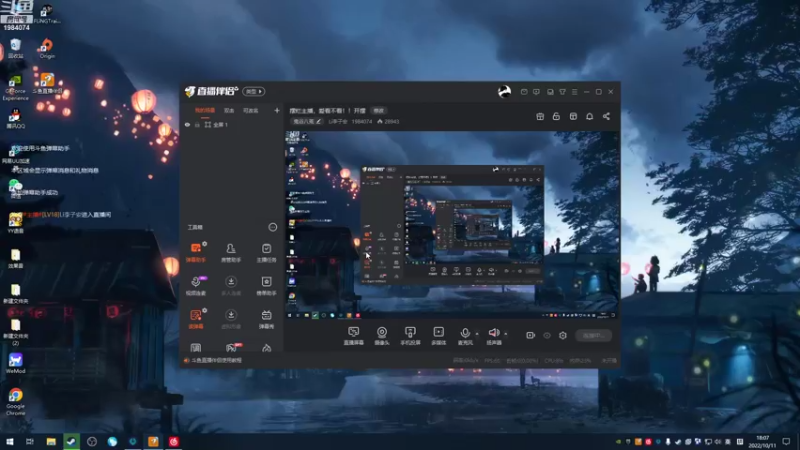Click the unlock padlock icon in stream header
800x450 pixels.
tap(556, 116)
